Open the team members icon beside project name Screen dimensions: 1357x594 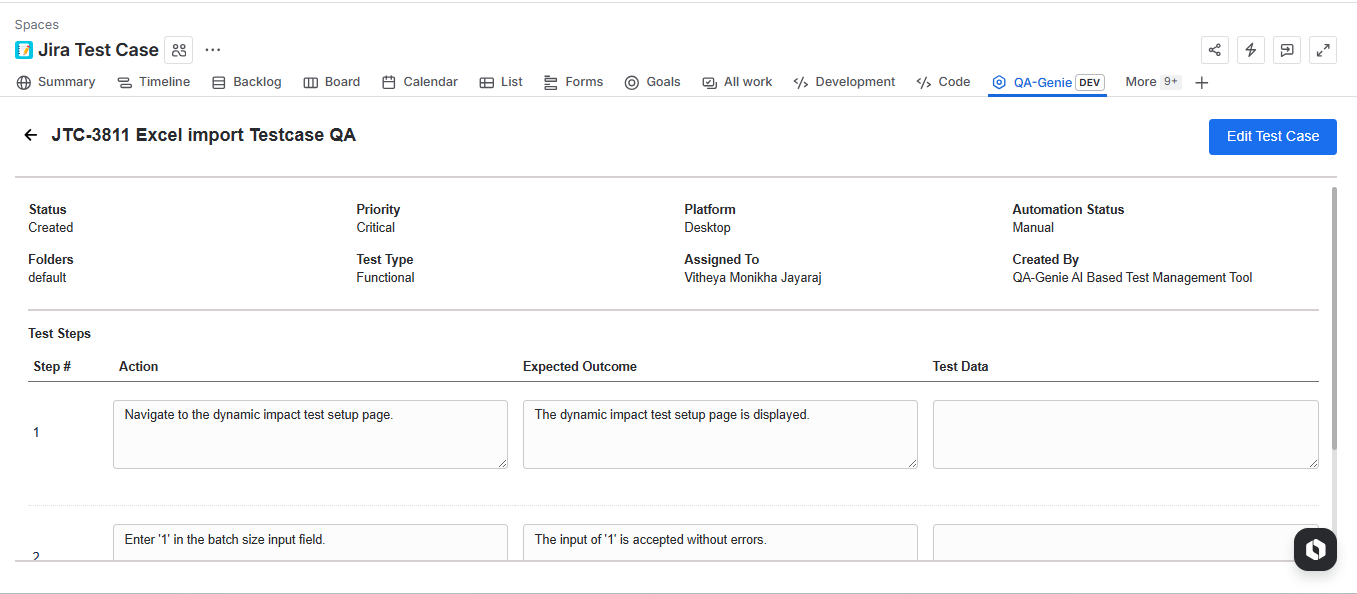point(178,50)
